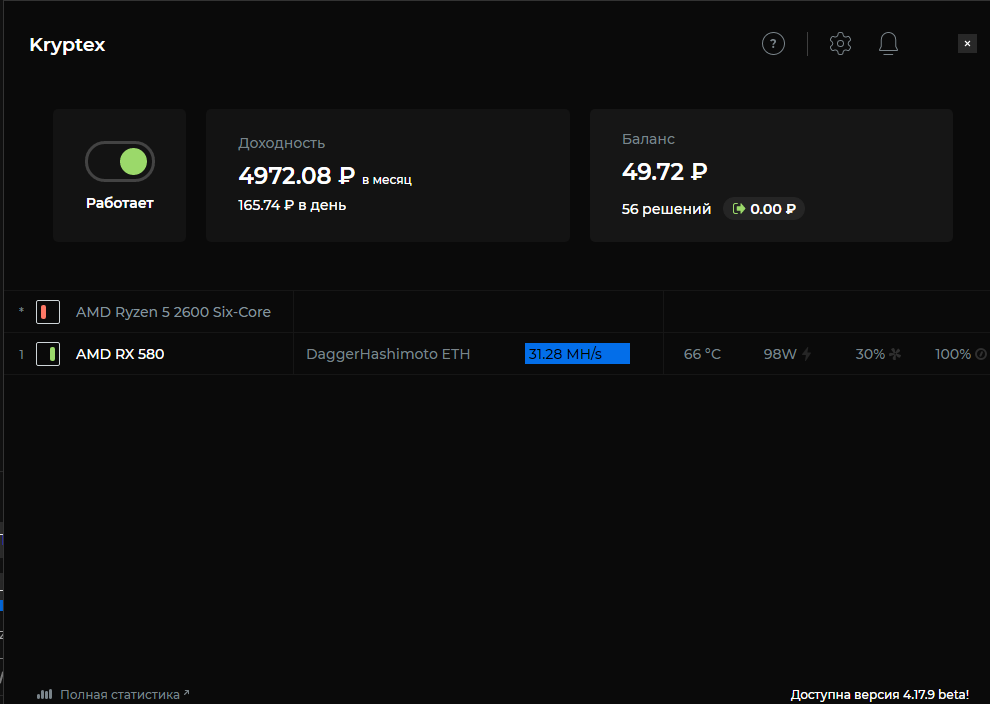Click the withdraw 0.00 ₽ button
This screenshot has width=990, height=704.
(763, 209)
